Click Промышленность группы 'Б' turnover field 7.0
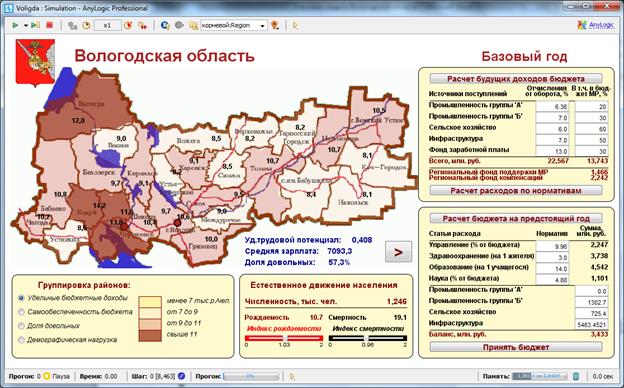Image resolution: width=624 pixels, height=388 pixels. click(552, 117)
